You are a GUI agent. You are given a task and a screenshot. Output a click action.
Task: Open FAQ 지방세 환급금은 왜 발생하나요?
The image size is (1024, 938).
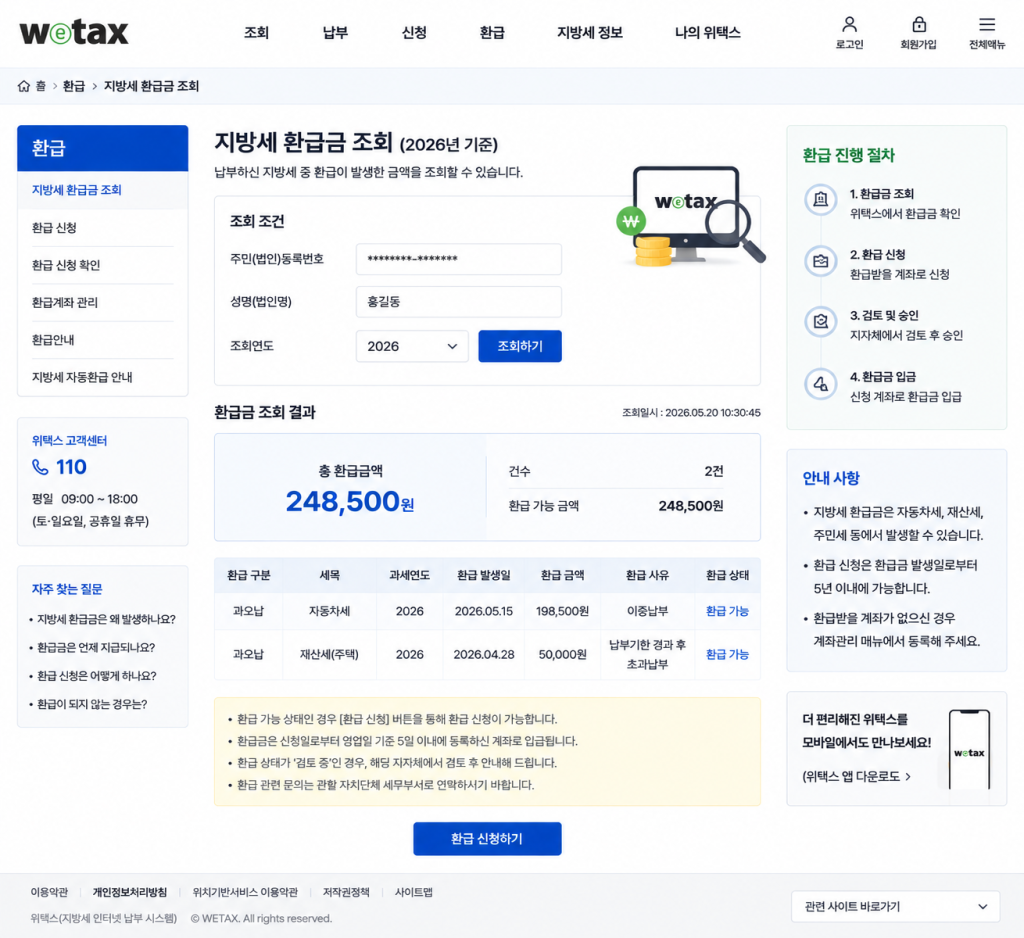tap(106, 619)
